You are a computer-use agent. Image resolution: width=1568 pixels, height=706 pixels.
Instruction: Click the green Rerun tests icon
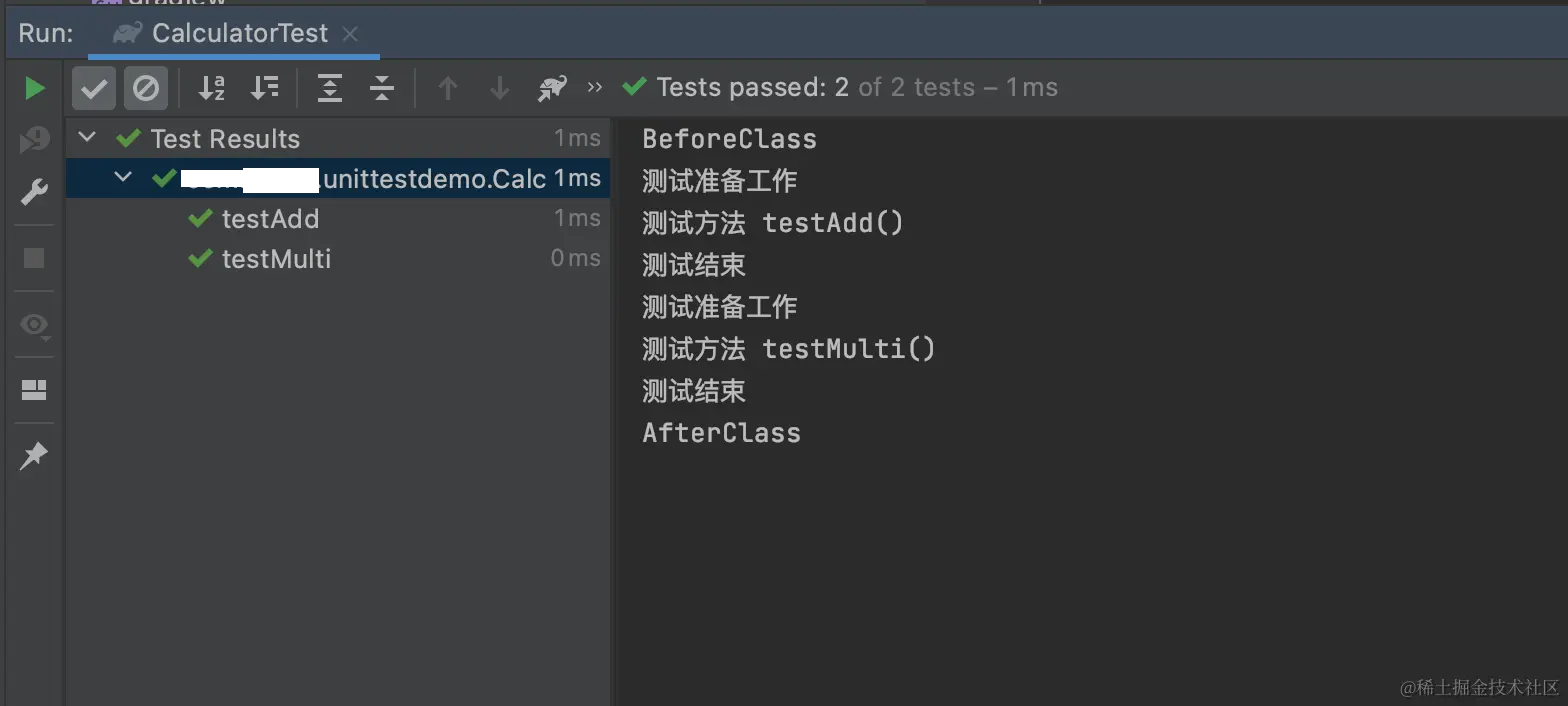pos(34,88)
